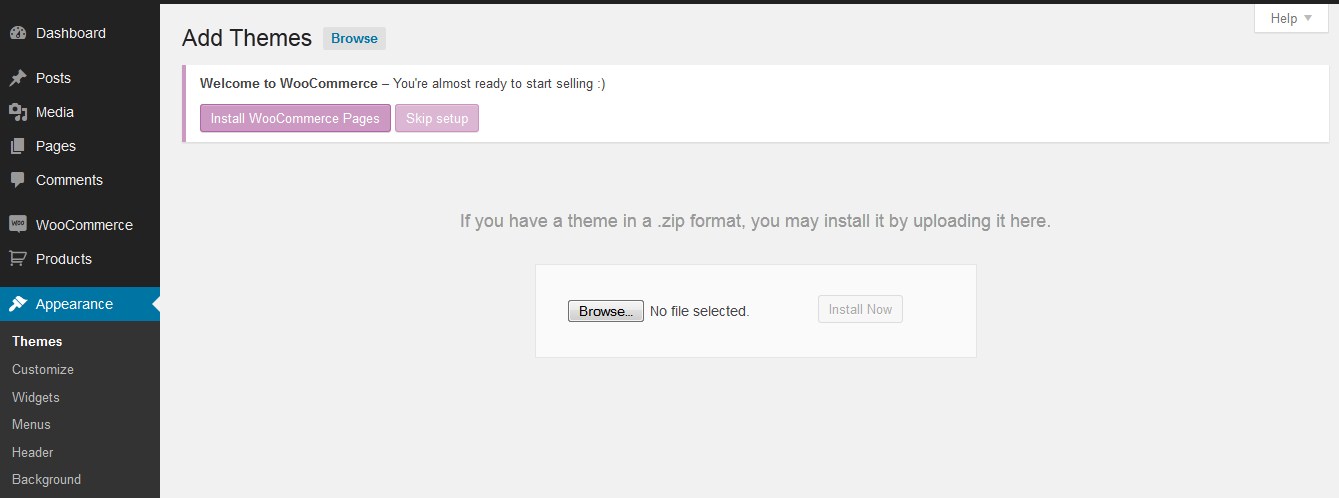Click the Comments speech bubble icon
Screen dimensions: 1339x498
(x=18, y=180)
